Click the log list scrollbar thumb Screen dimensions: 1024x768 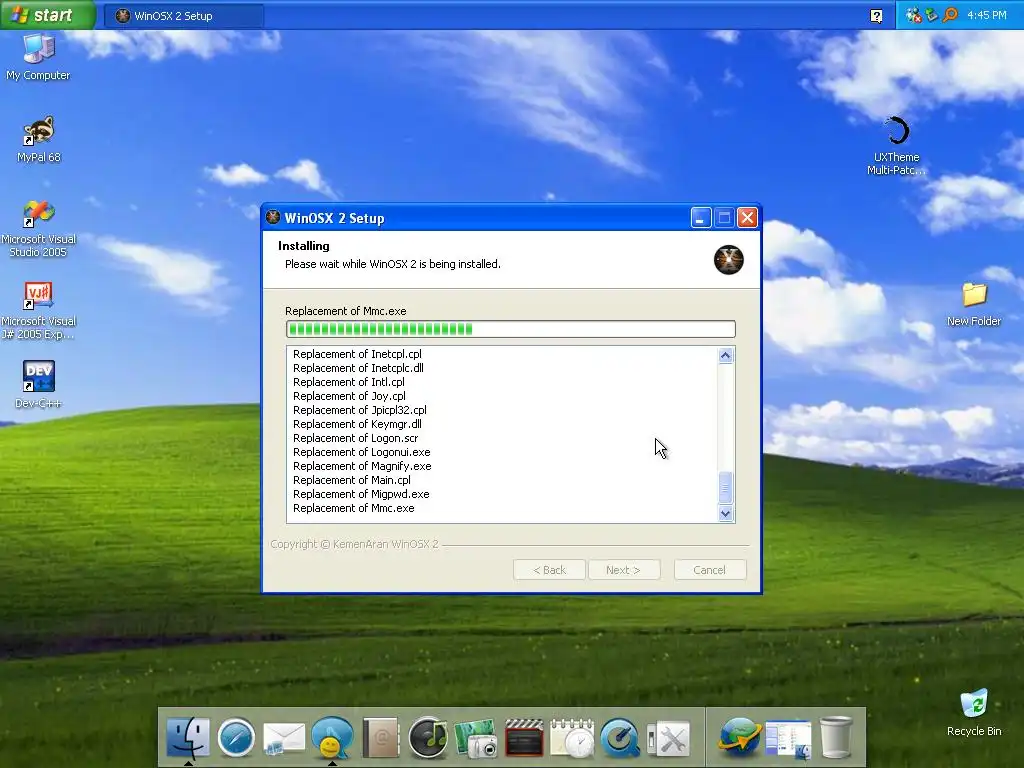[x=726, y=488]
